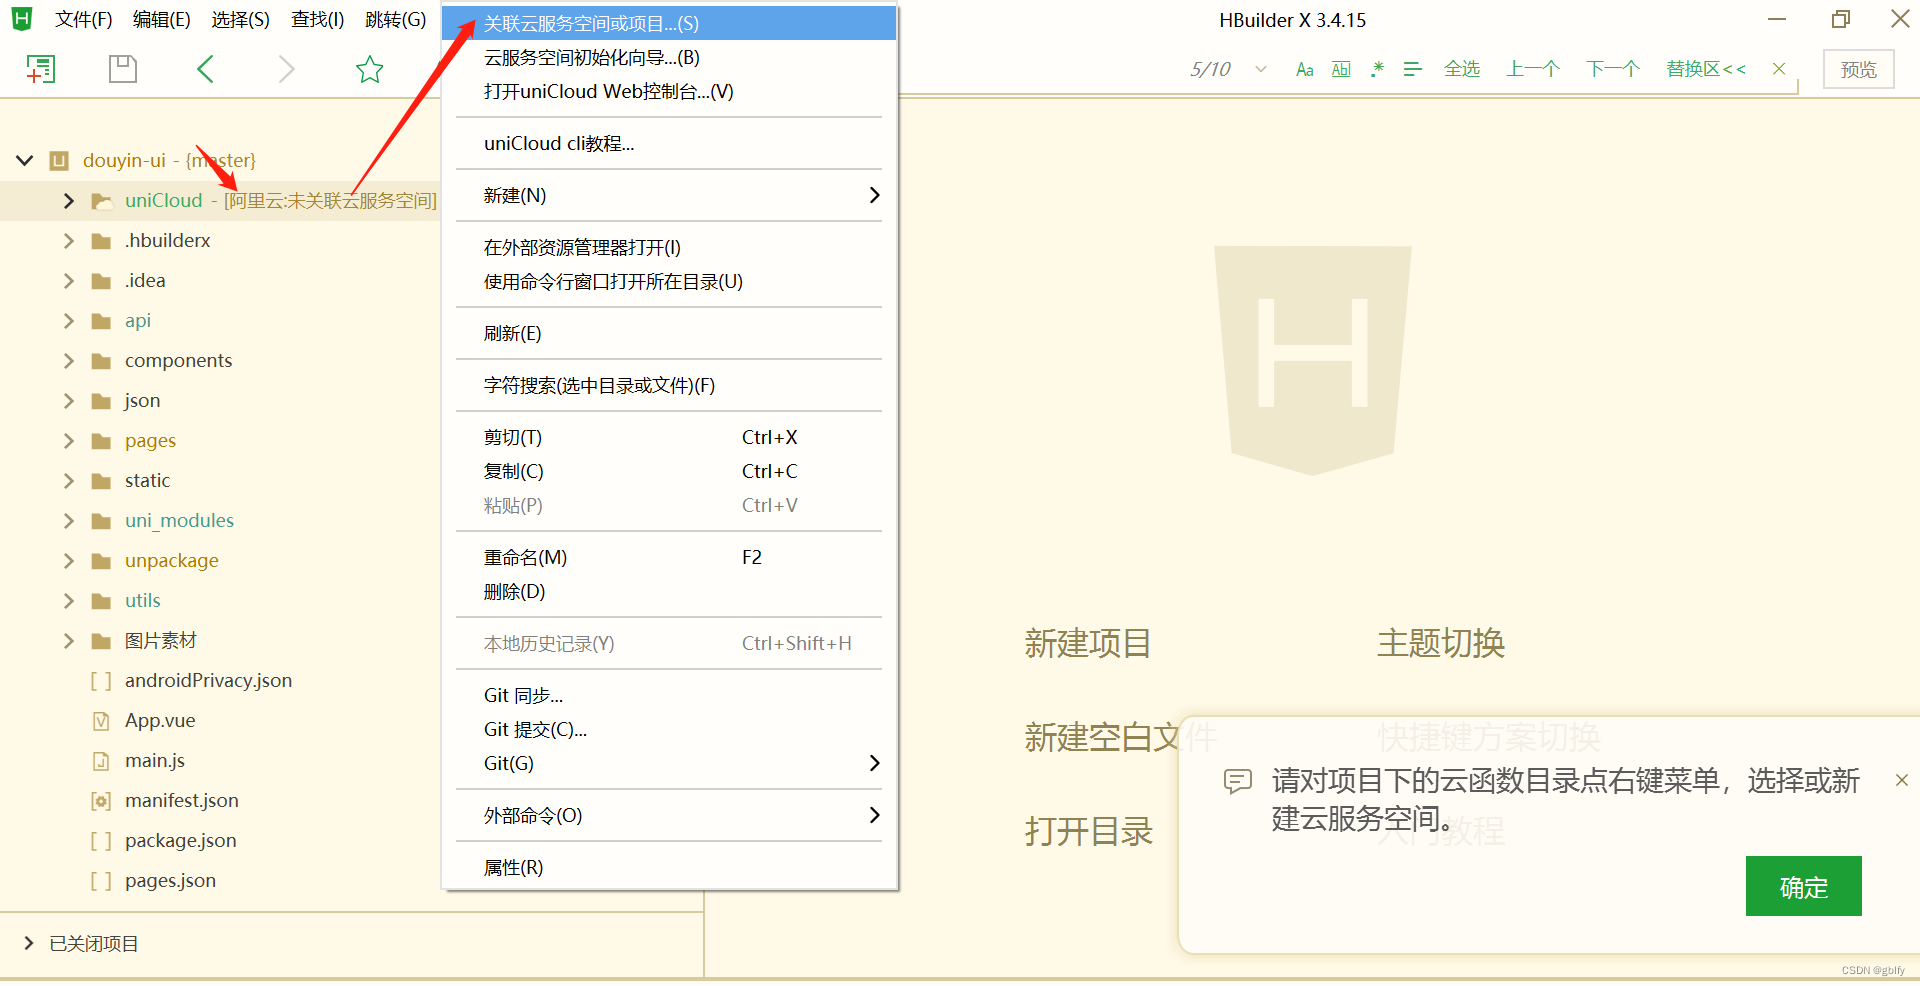Click 下一个 to find next match
This screenshot has width=1920, height=986.
[x=1613, y=69]
